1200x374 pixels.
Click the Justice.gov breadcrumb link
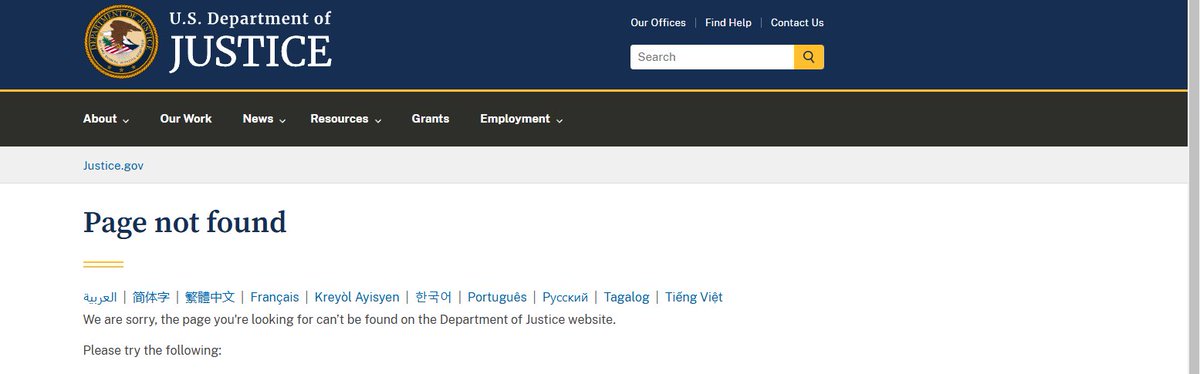point(113,166)
